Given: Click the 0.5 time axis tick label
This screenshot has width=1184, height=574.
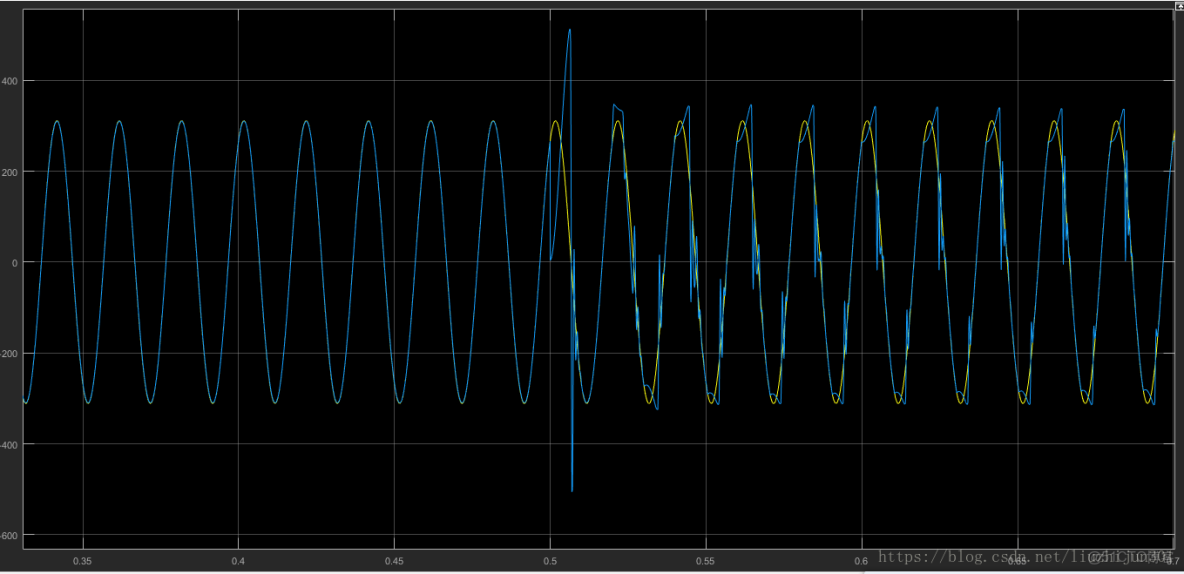Looking at the screenshot, I should coord(550,561).
